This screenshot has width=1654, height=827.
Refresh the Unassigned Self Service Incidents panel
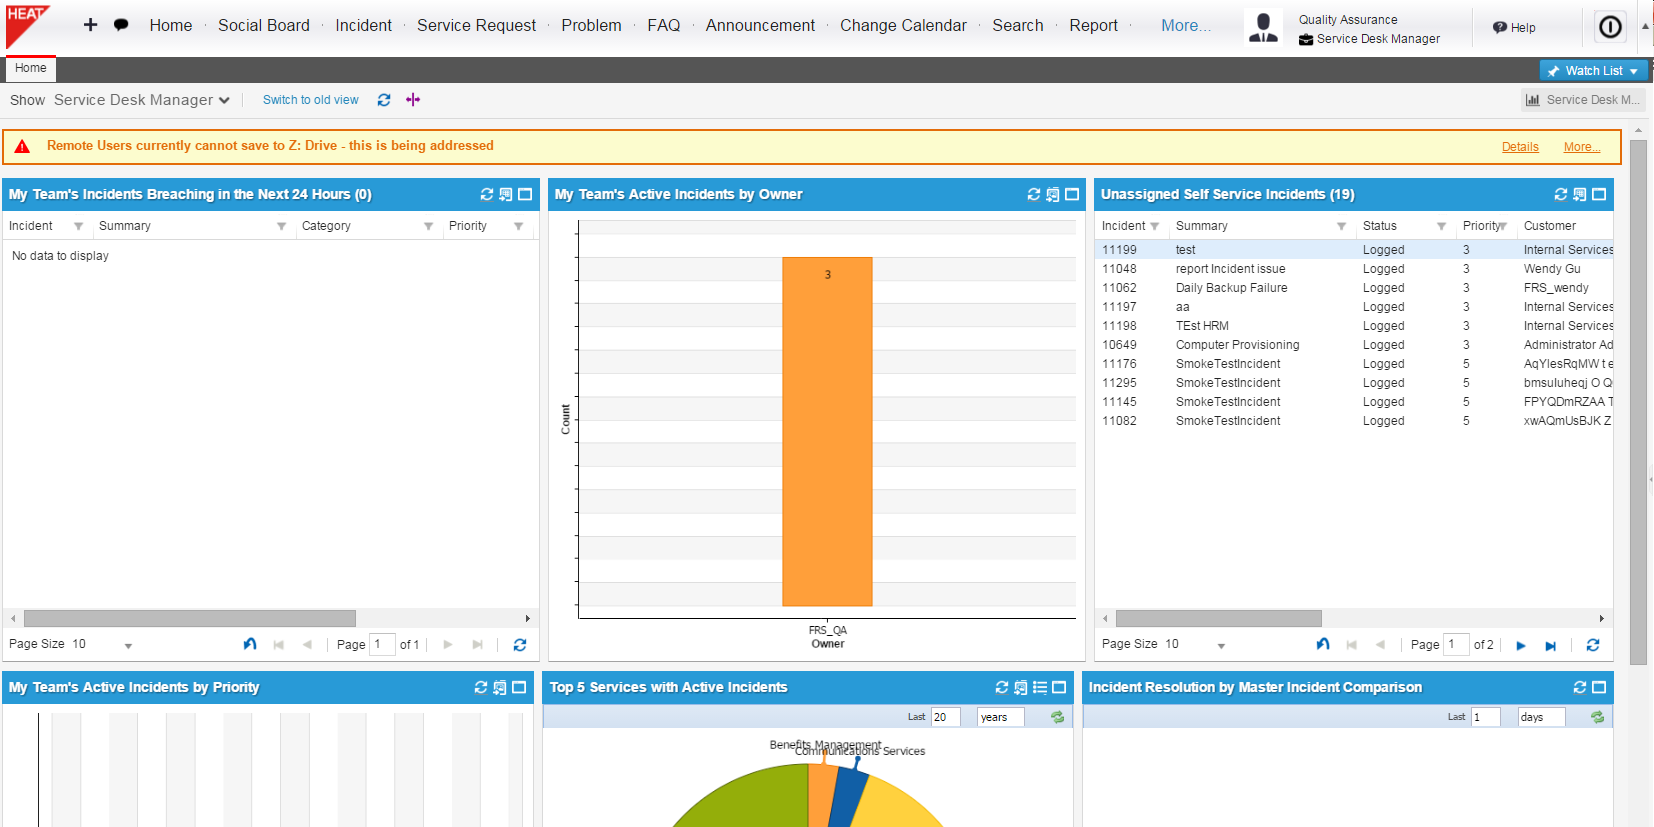click(x=1560, y=195)
